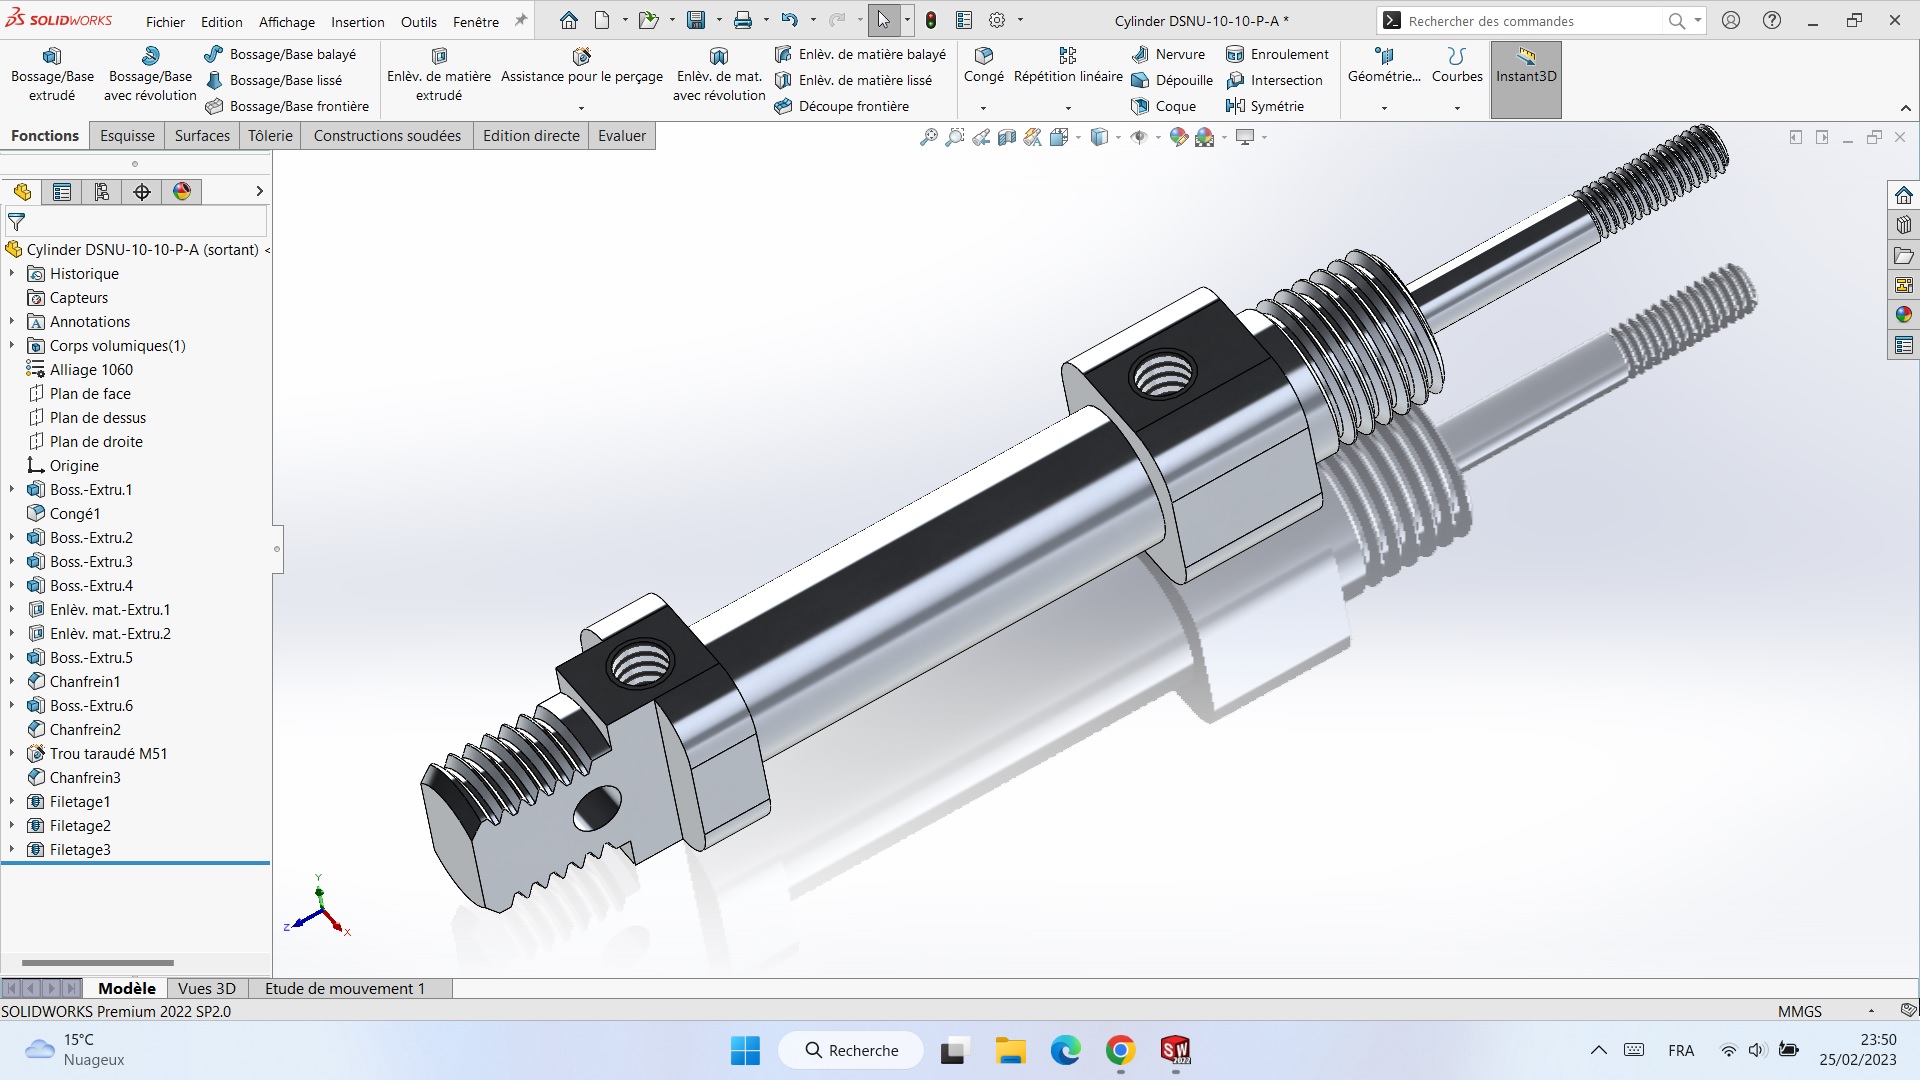
Task: Open Edition menu
Action: (x=221, y=21)
